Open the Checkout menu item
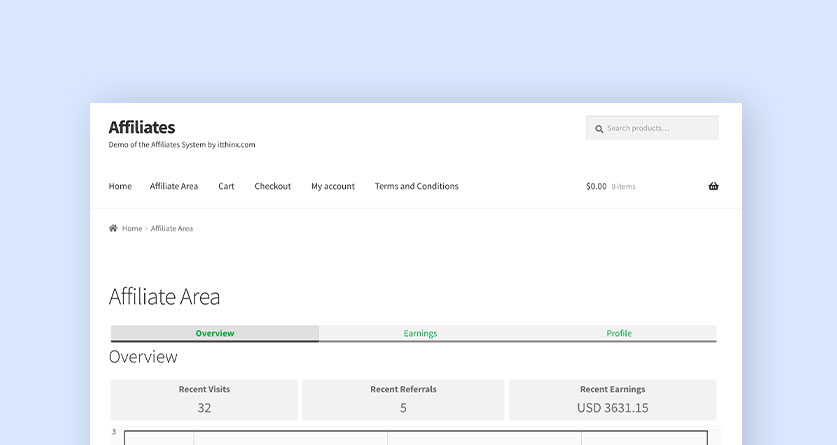 pyautogui.click(x=272, y=186)
